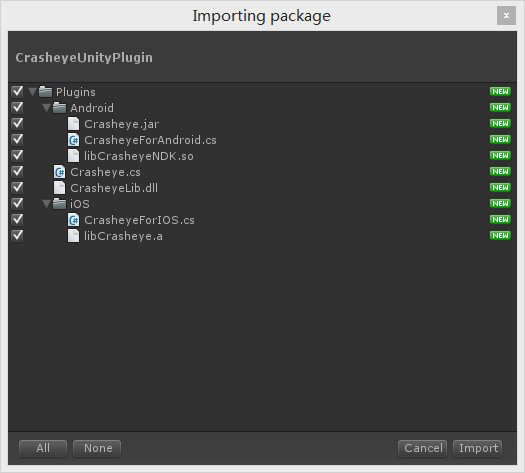Select the Crasheye.cs file name
The image size is (525, 473).
[105, 172]
